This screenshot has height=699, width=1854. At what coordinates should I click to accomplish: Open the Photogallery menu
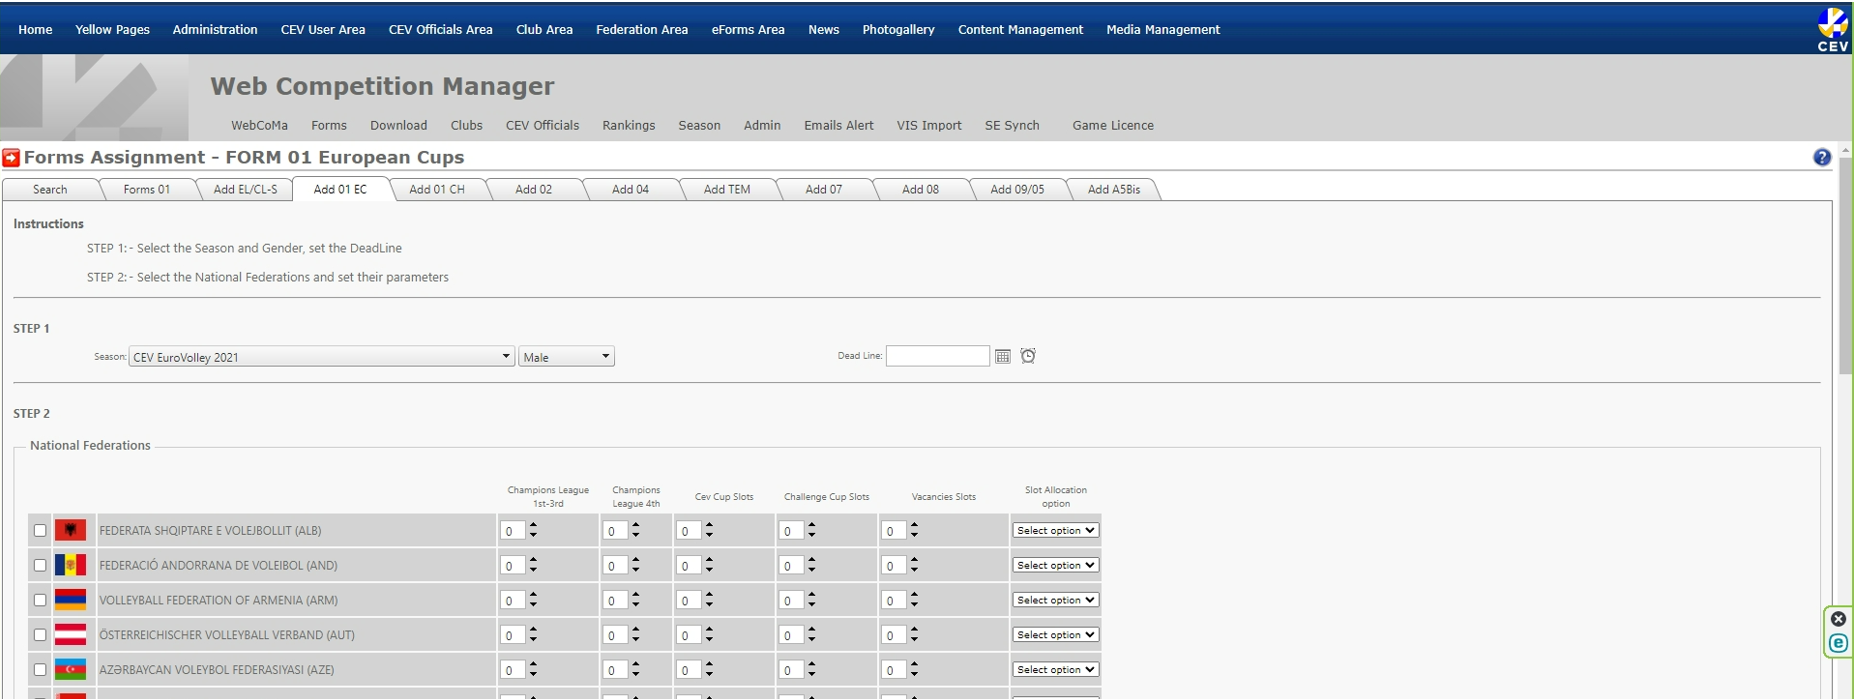[898, 29]
